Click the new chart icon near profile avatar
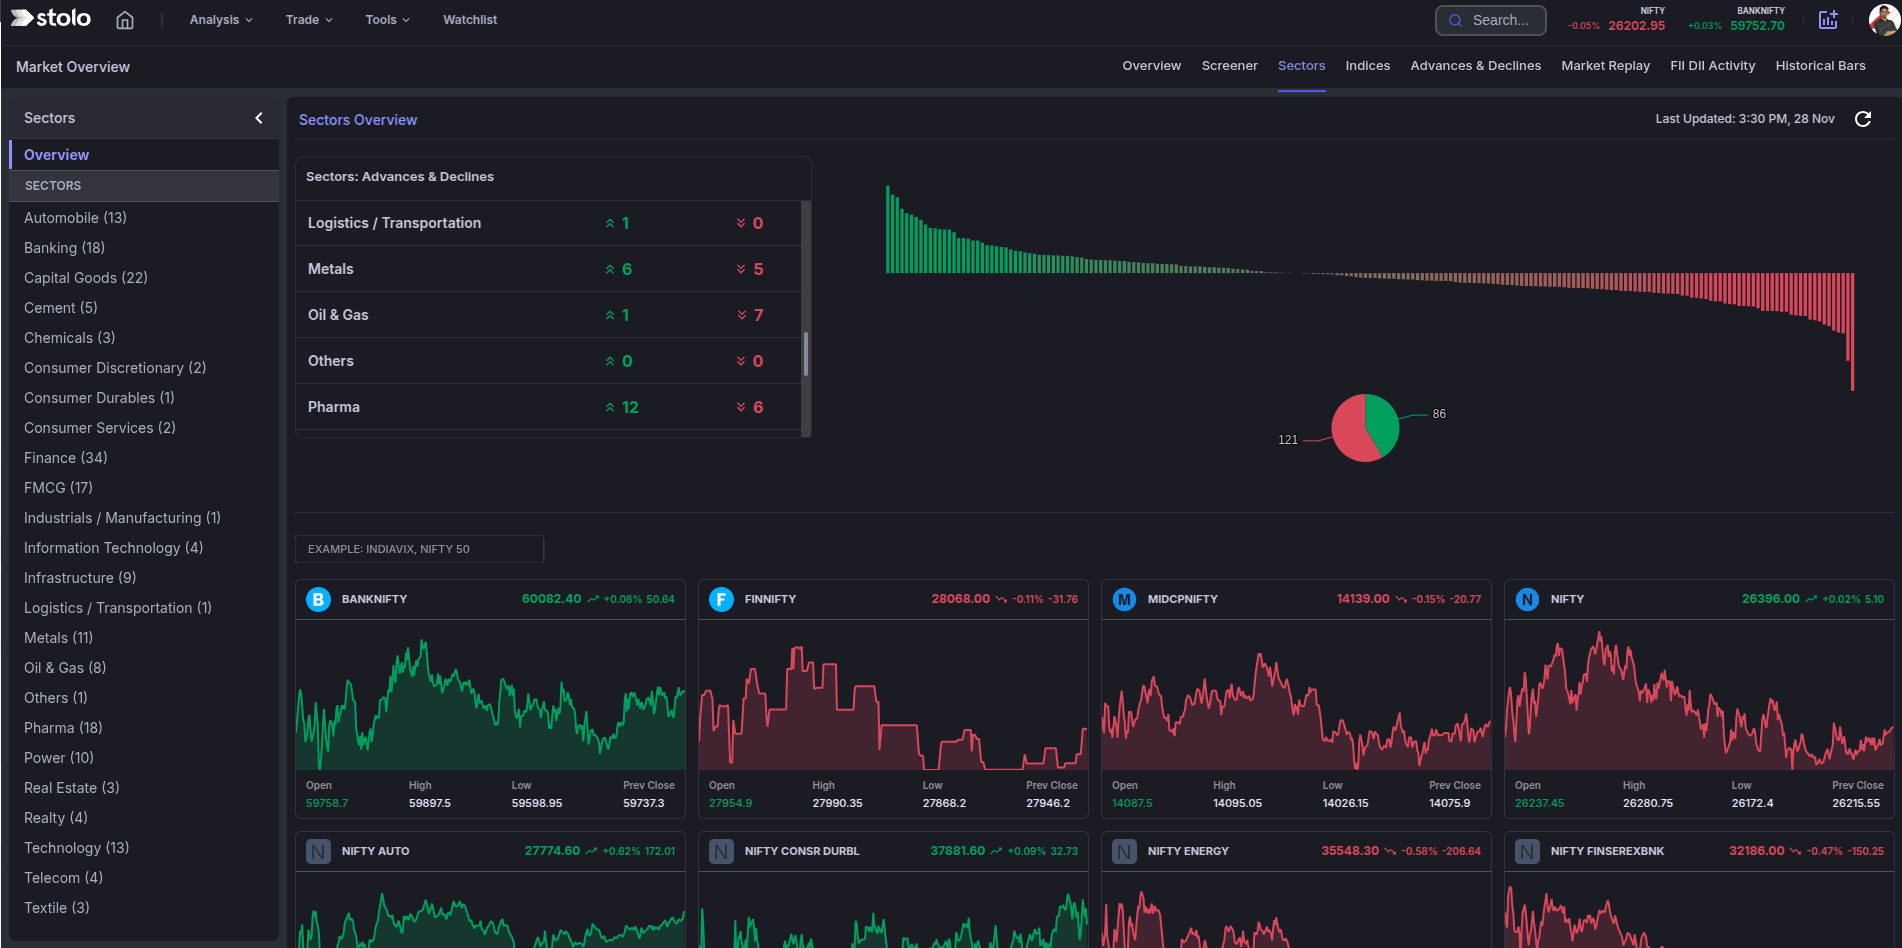The image size is (1902, 948). 1829,19
